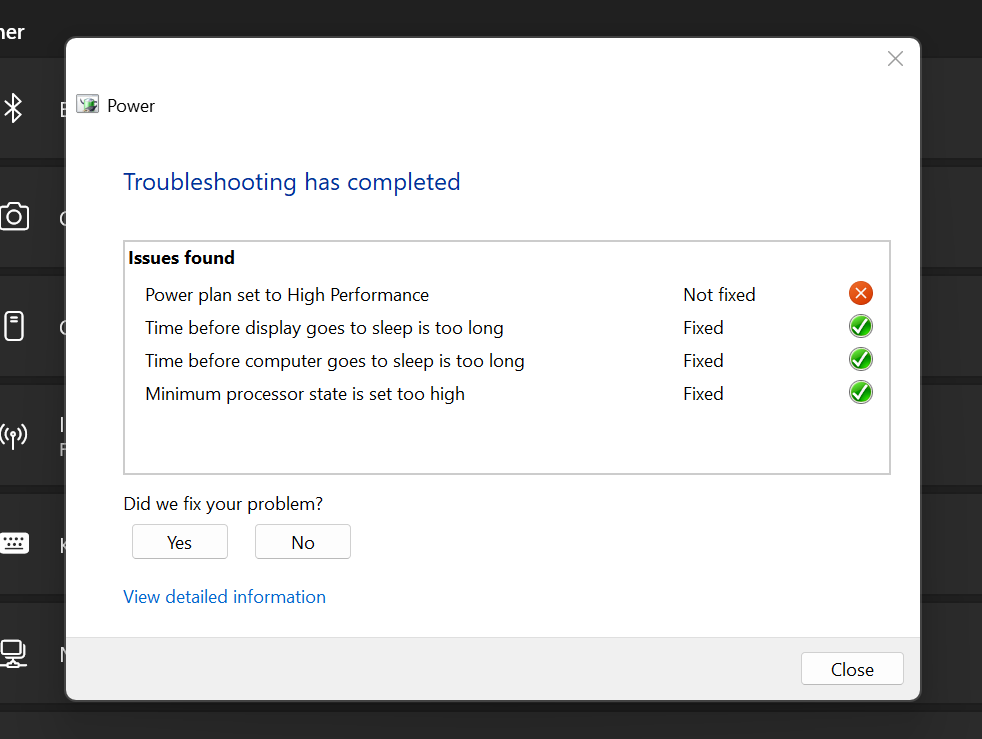Select Minimum processor state is set too high
982x739 pixels.
point(305,394)
